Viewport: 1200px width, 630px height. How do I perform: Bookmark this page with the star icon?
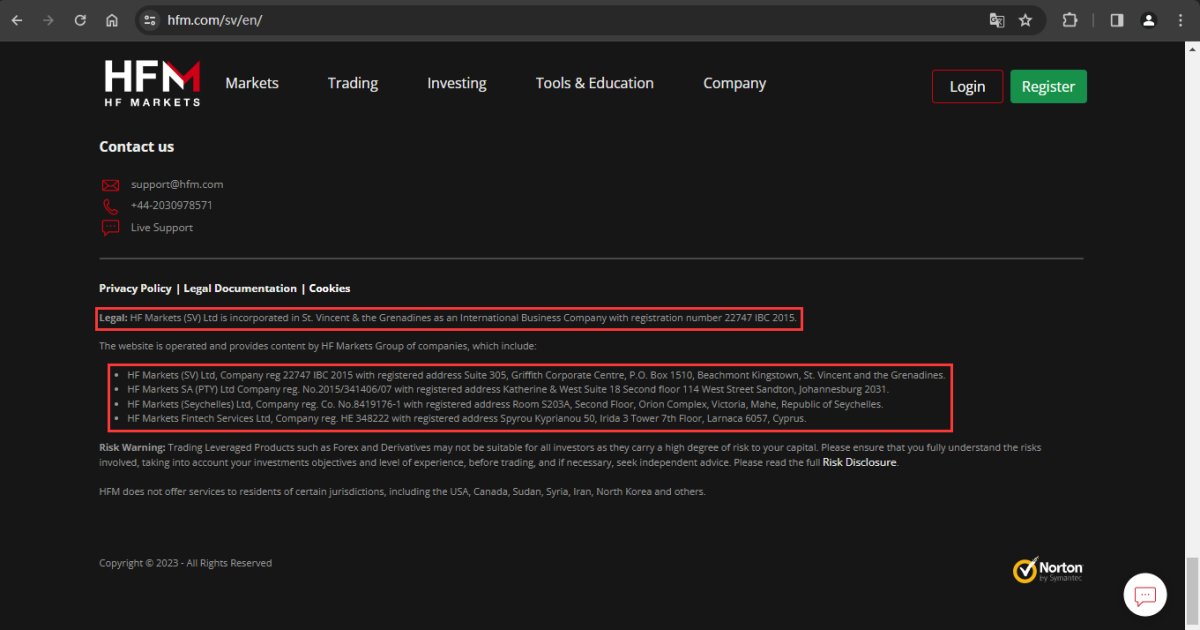[x=1025, y=20]
